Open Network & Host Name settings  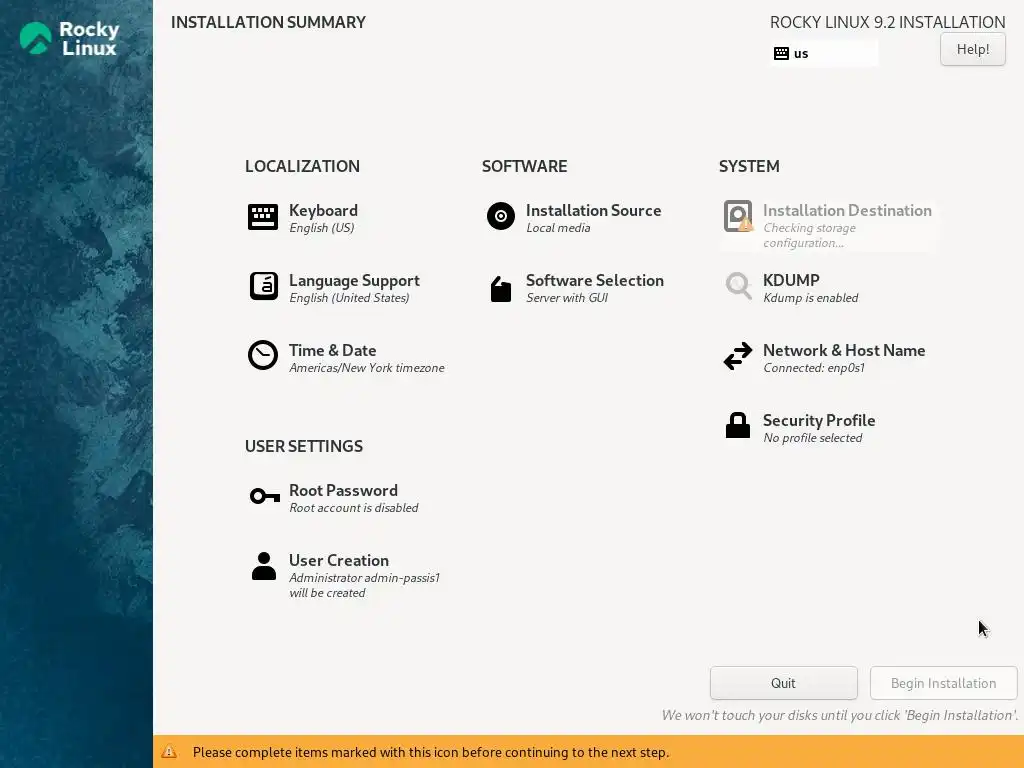[844, 350]
